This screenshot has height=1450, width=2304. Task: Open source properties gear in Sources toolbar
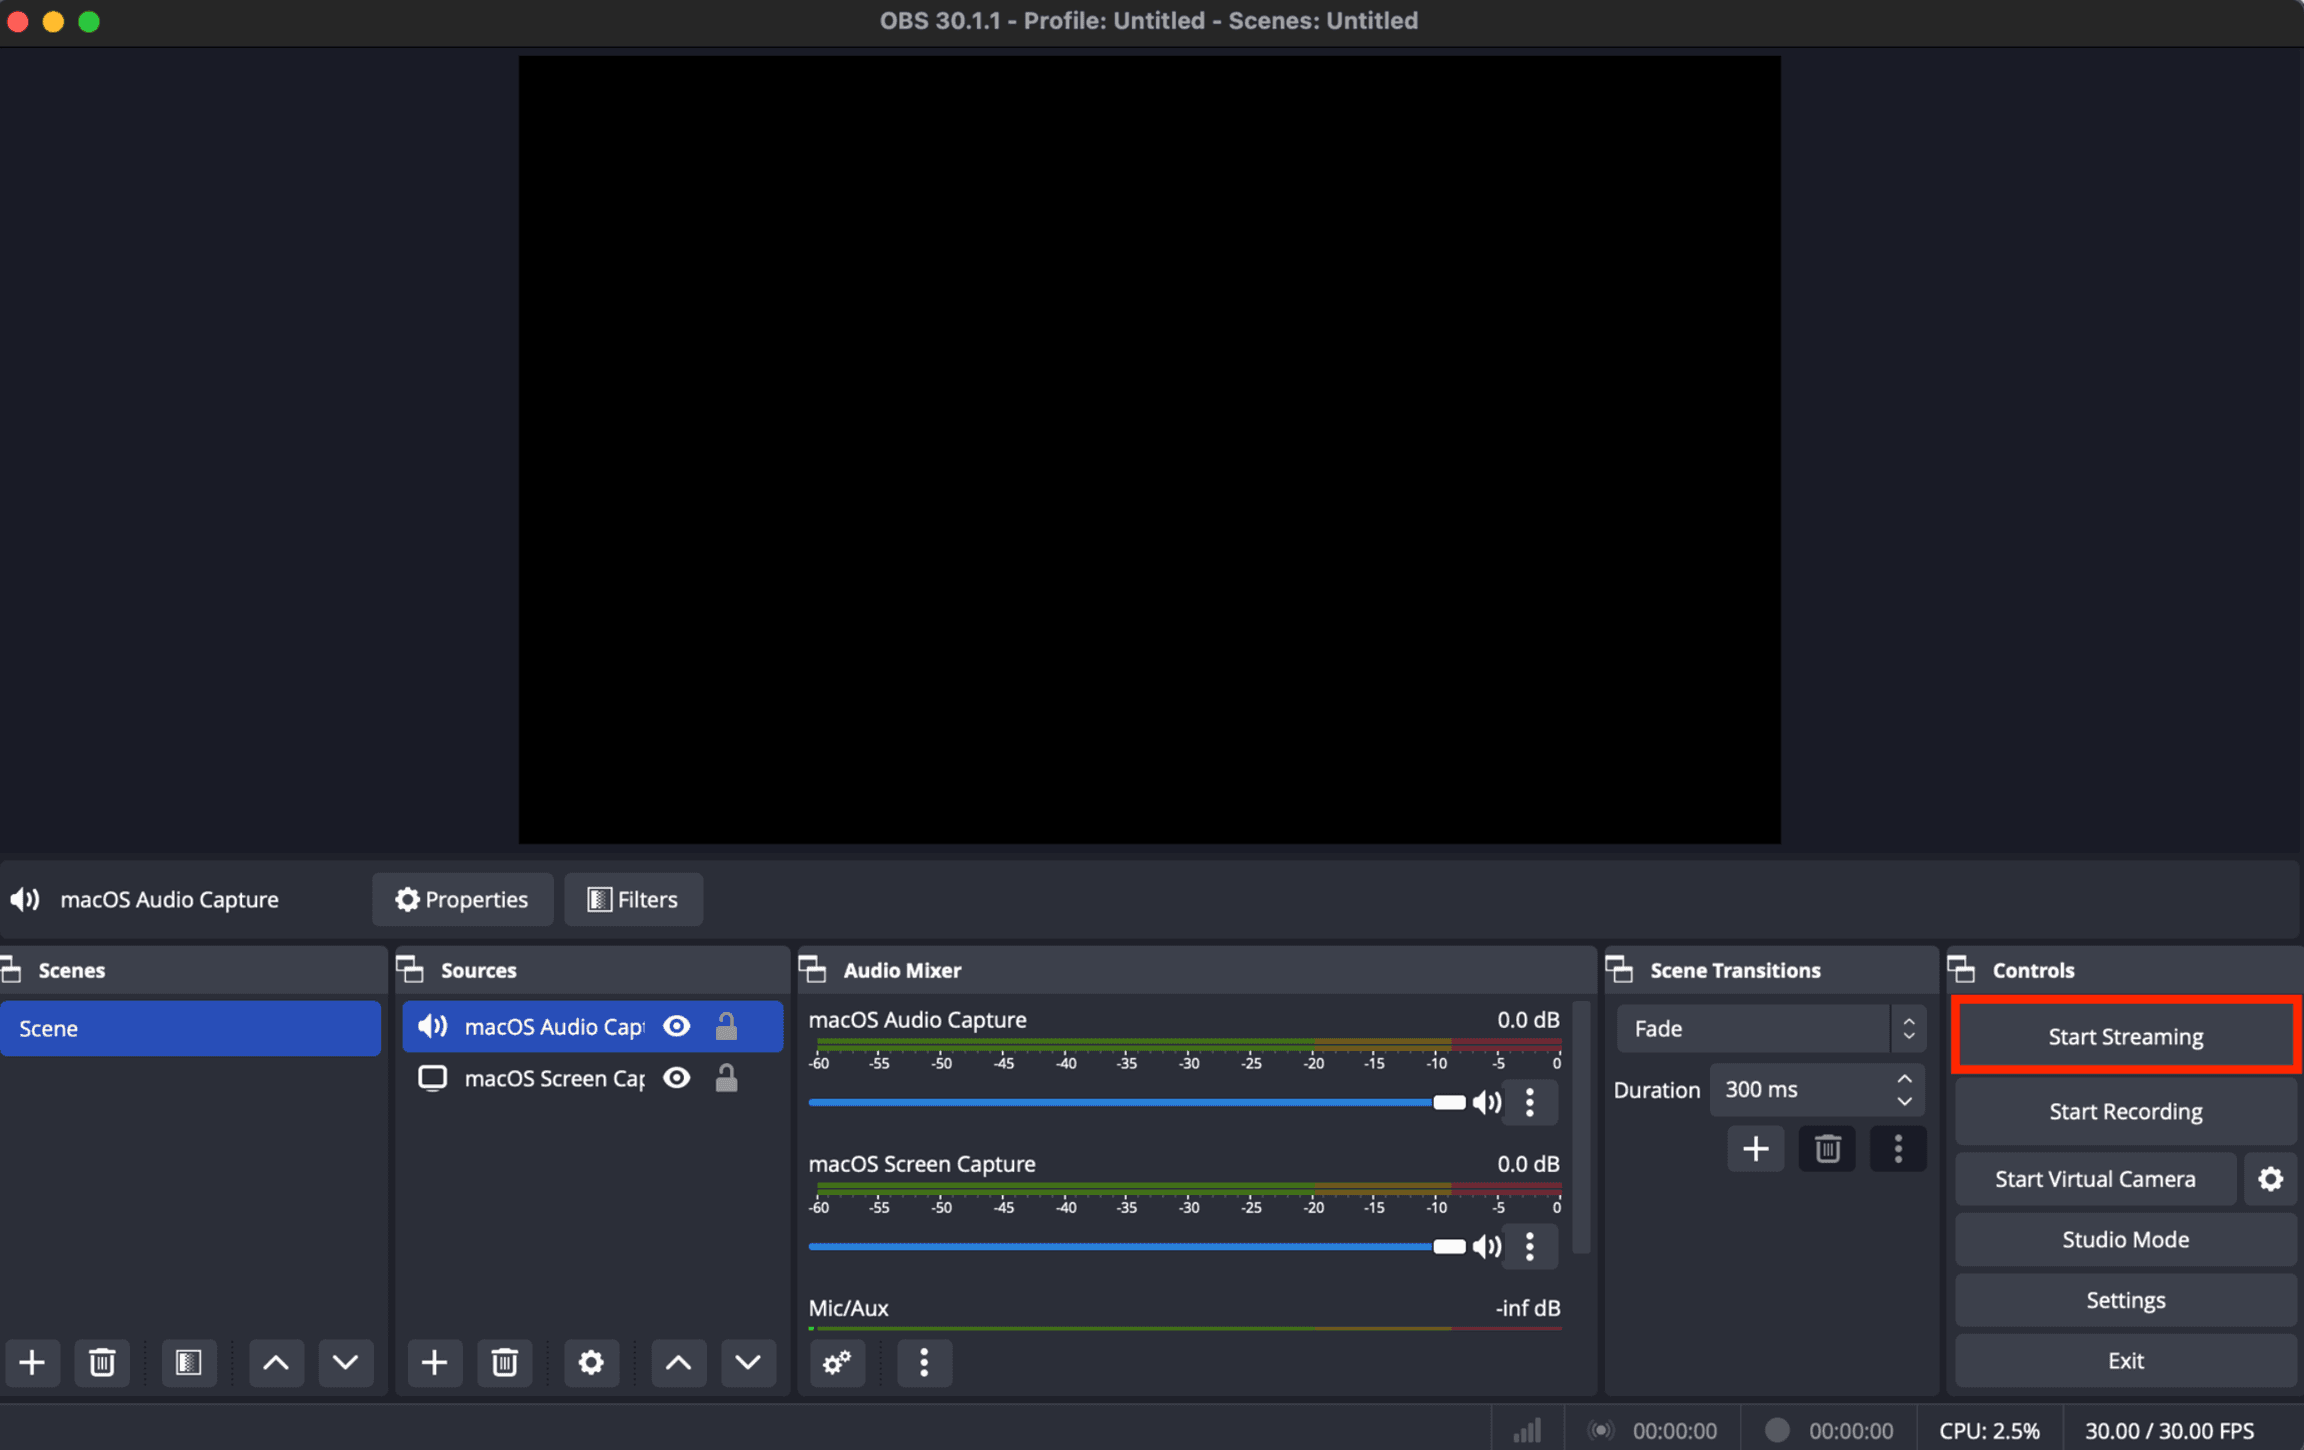click(x=591, y=1362)
